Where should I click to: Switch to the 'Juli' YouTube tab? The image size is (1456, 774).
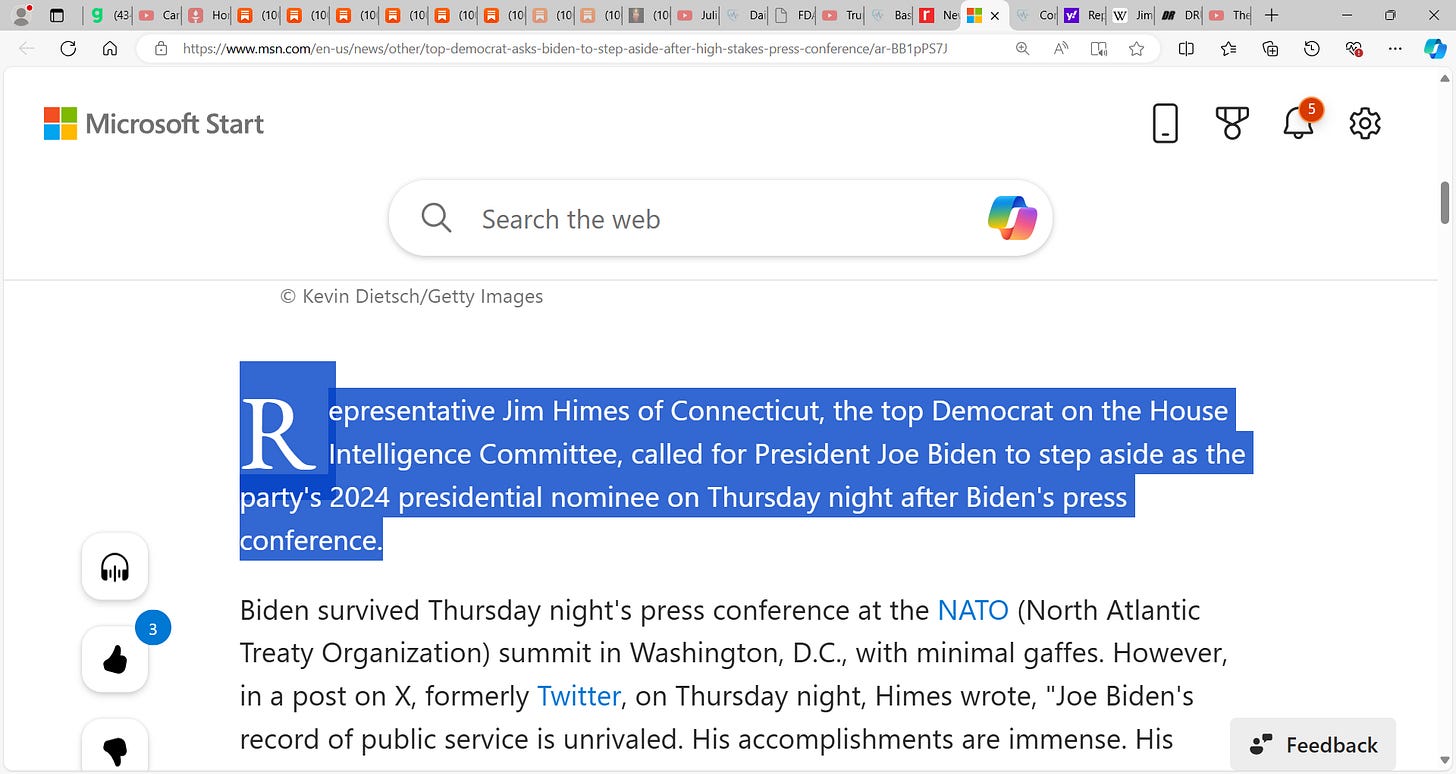(697, 15)
